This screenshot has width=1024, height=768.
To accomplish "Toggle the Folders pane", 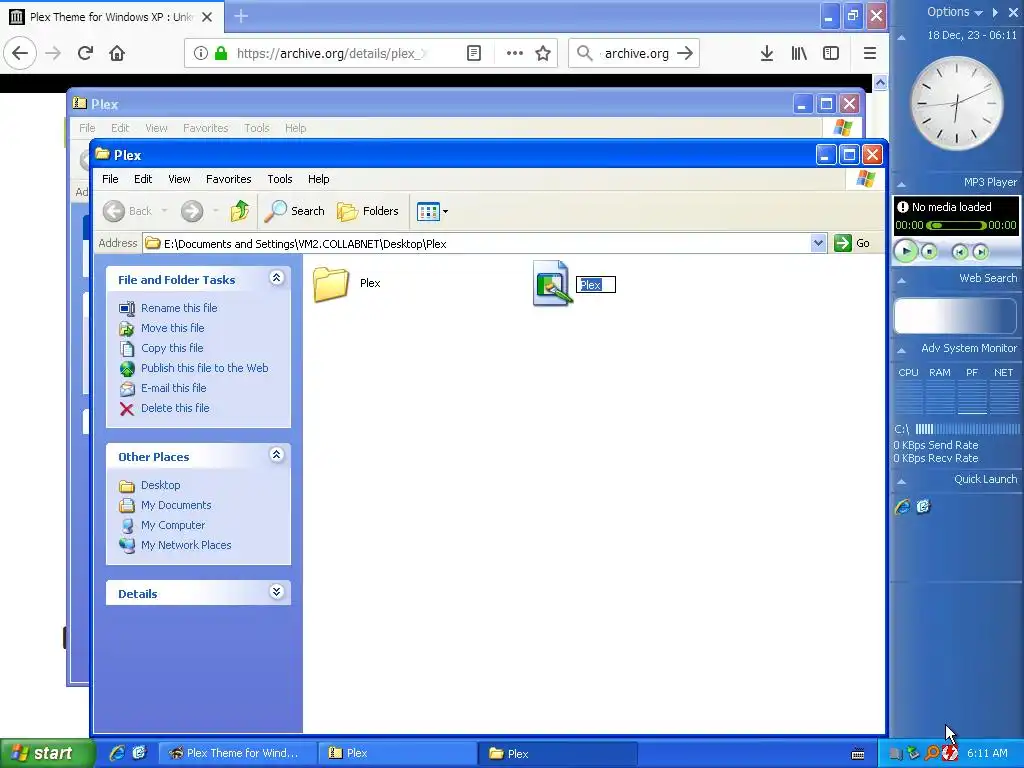I will (x=368, y=211).
